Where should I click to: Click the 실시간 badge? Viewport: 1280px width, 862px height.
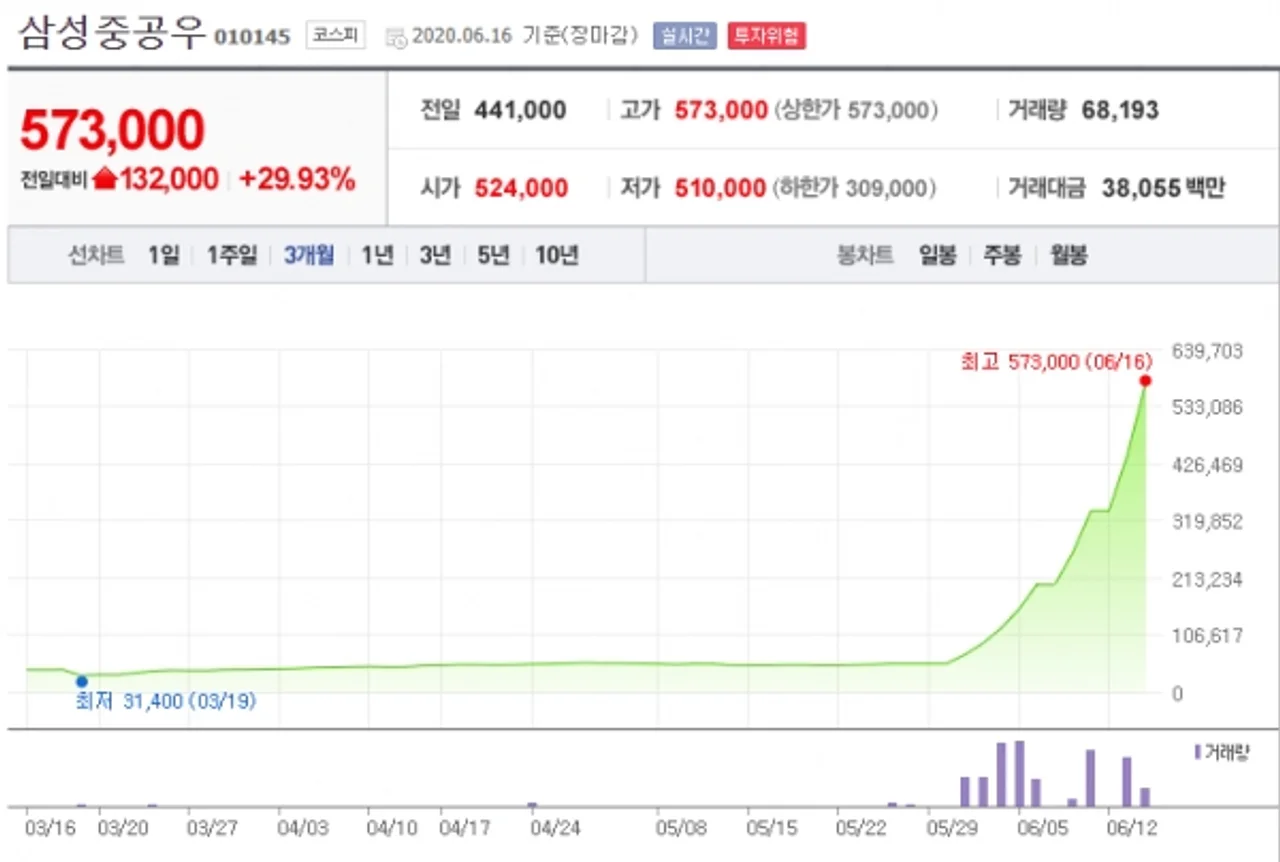click(685, 36)
